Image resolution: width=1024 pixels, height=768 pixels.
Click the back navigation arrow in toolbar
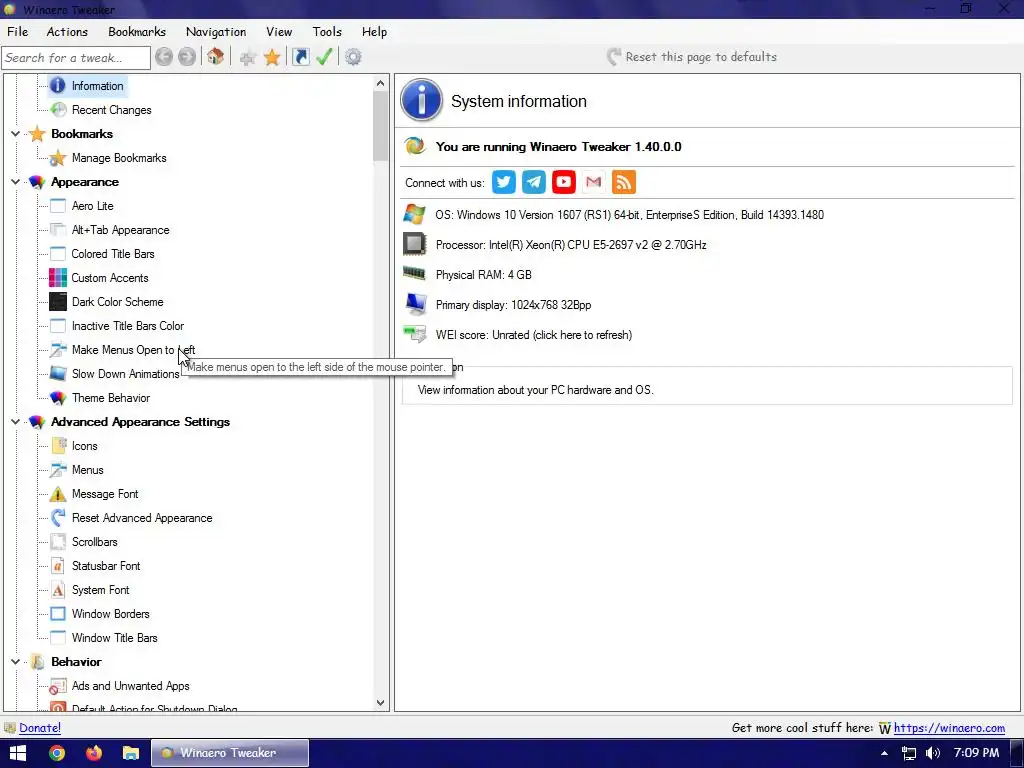[164, 57]
